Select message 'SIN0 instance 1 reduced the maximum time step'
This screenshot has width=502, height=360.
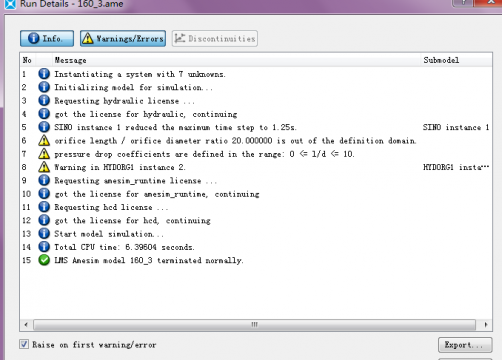pyautogui.click(x=175, y=127)
